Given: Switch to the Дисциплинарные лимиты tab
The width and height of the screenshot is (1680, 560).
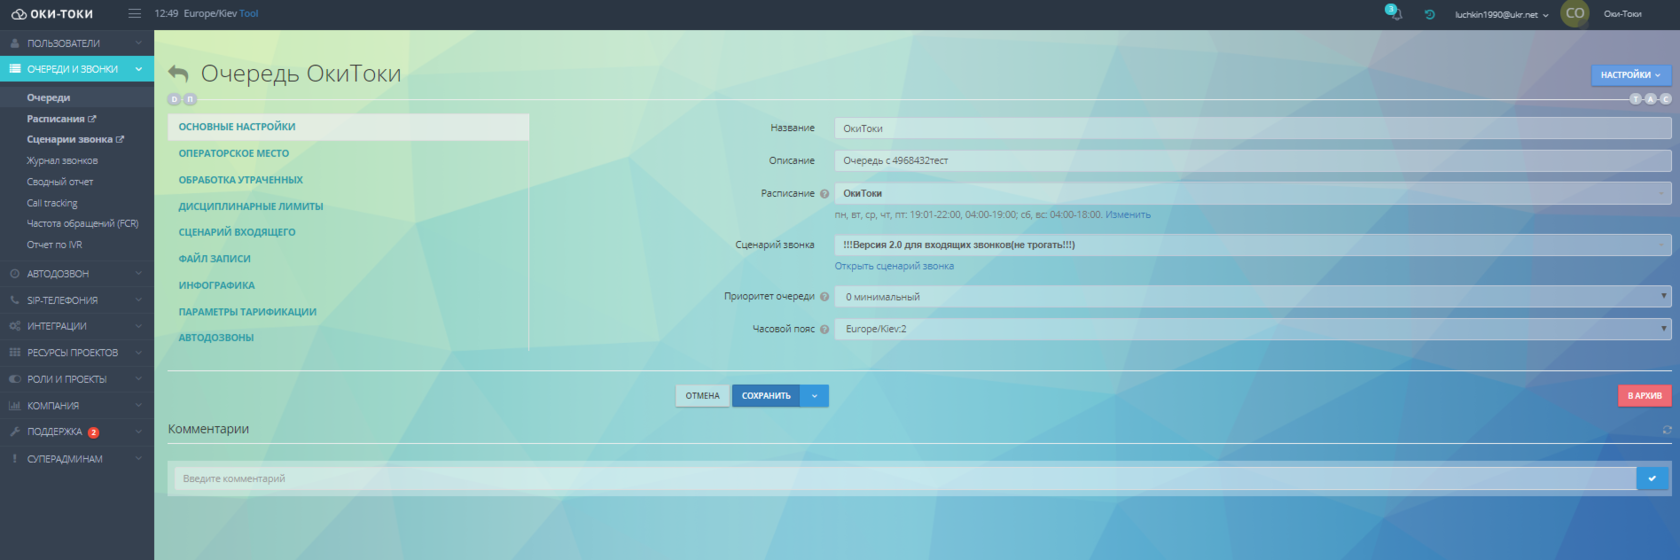Looking at the screenshot, I should [251, 207].
